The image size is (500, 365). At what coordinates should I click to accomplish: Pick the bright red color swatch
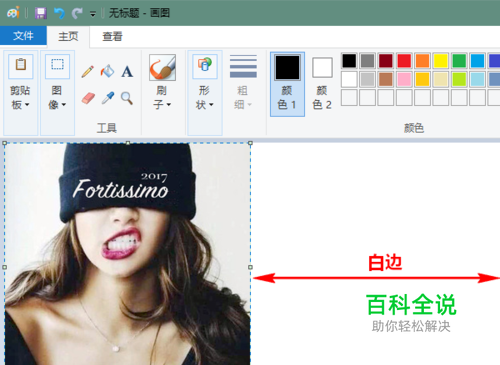(x=404, y=61)
